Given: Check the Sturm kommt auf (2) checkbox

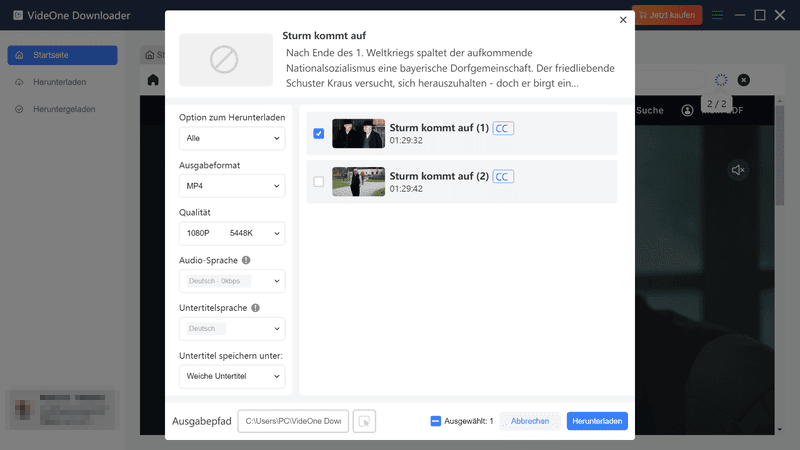Looking at the screenshot, I should 318,182.
